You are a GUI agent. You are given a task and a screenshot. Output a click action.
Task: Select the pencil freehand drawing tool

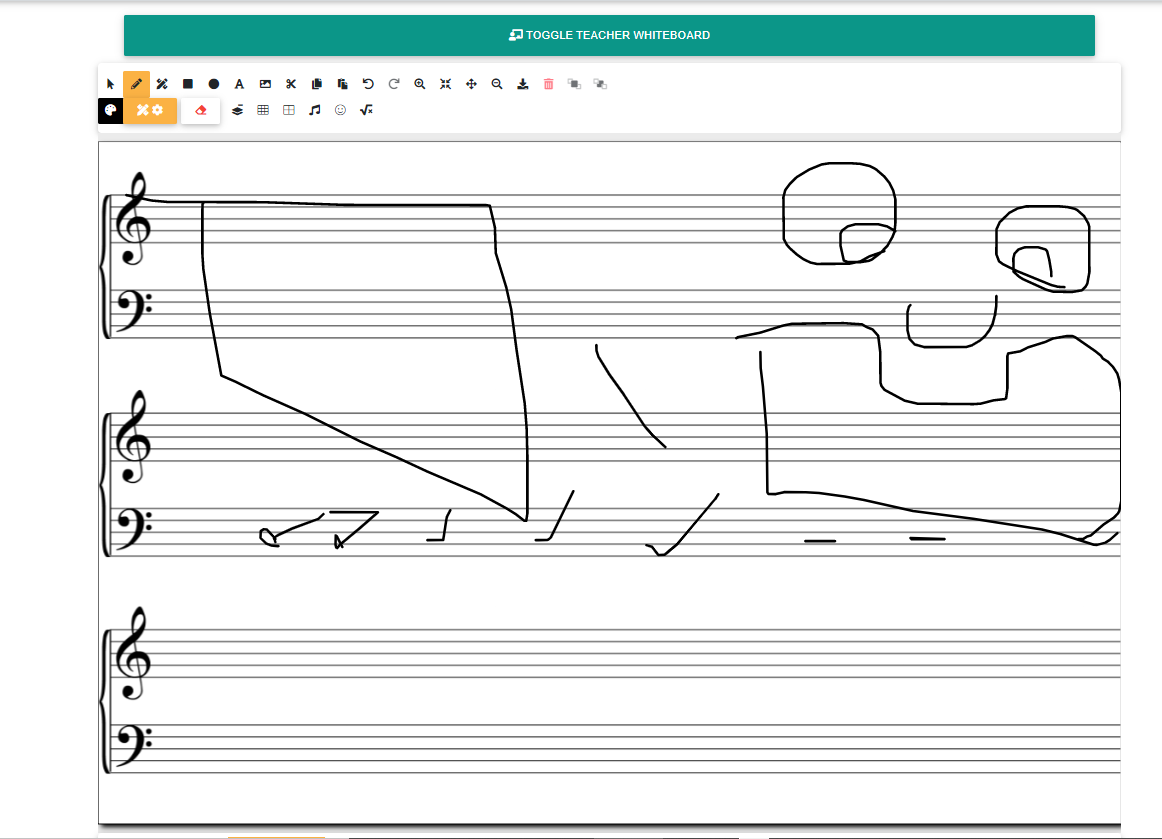(x=136, y=84)
